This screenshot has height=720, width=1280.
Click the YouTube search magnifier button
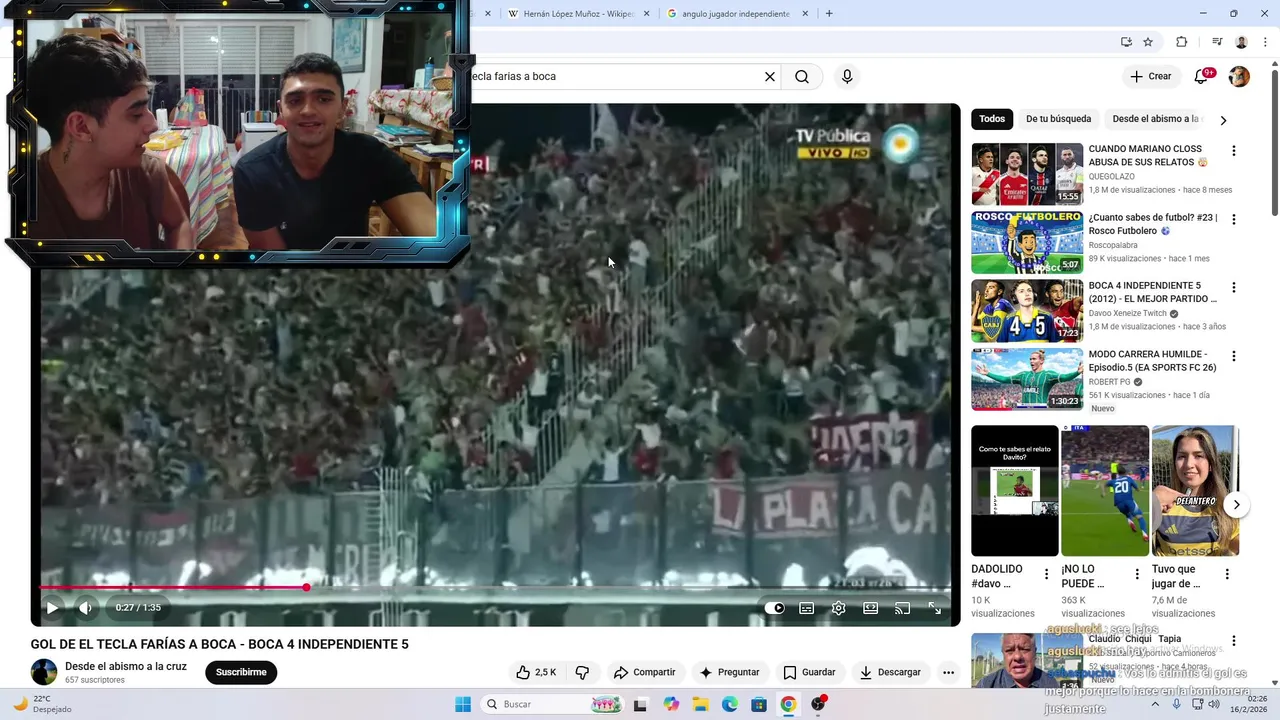(802, 76)
